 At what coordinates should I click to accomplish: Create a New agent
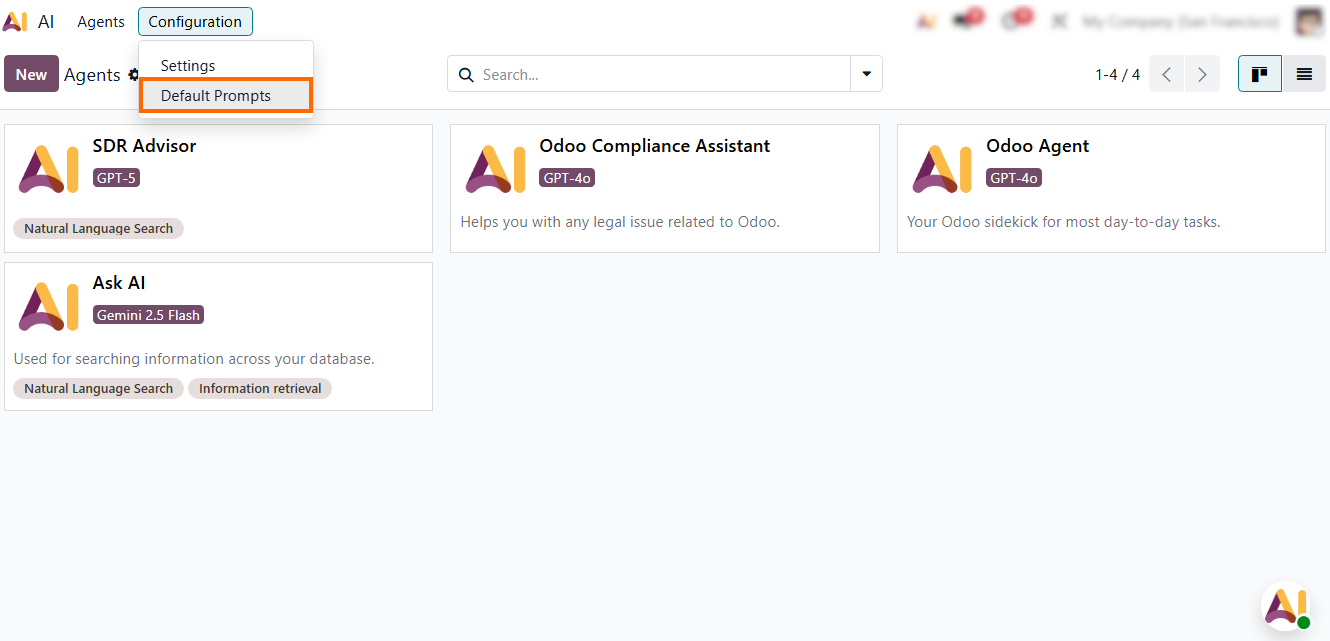coord(31,74)
